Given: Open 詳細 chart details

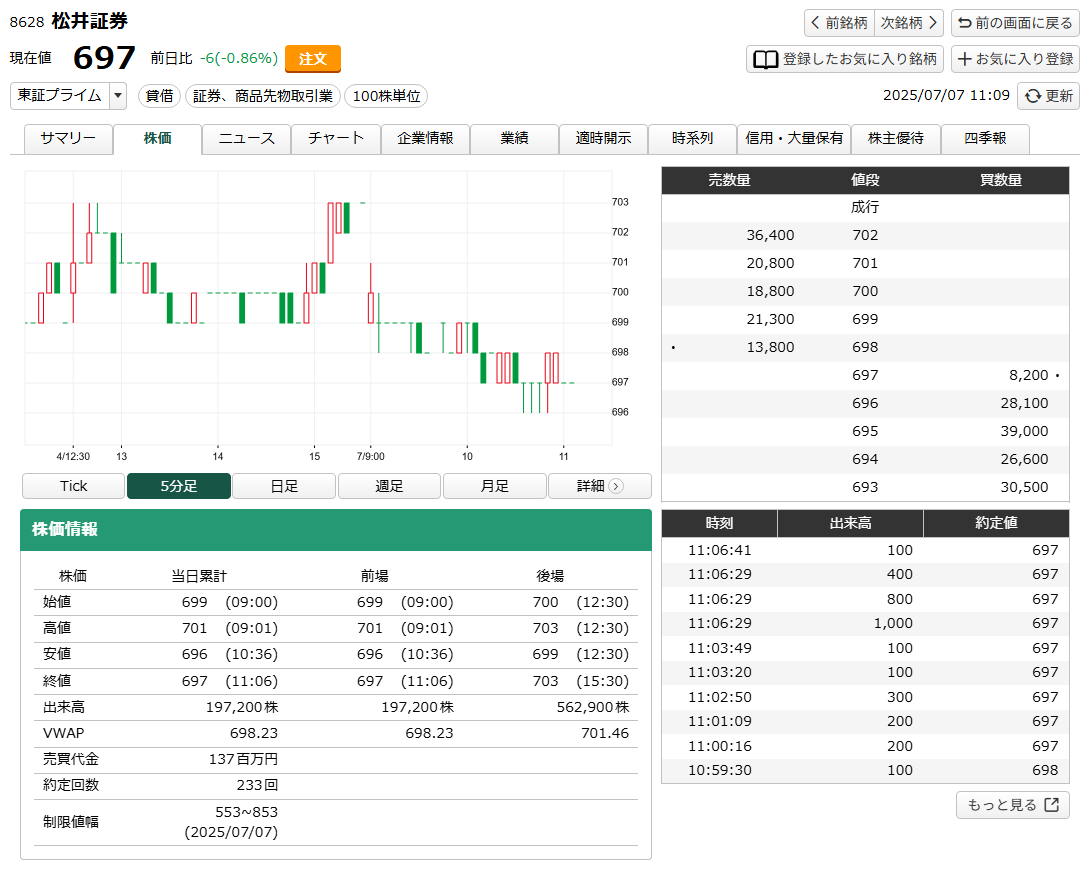Looking at the screenshot, I should coord(600,486).
